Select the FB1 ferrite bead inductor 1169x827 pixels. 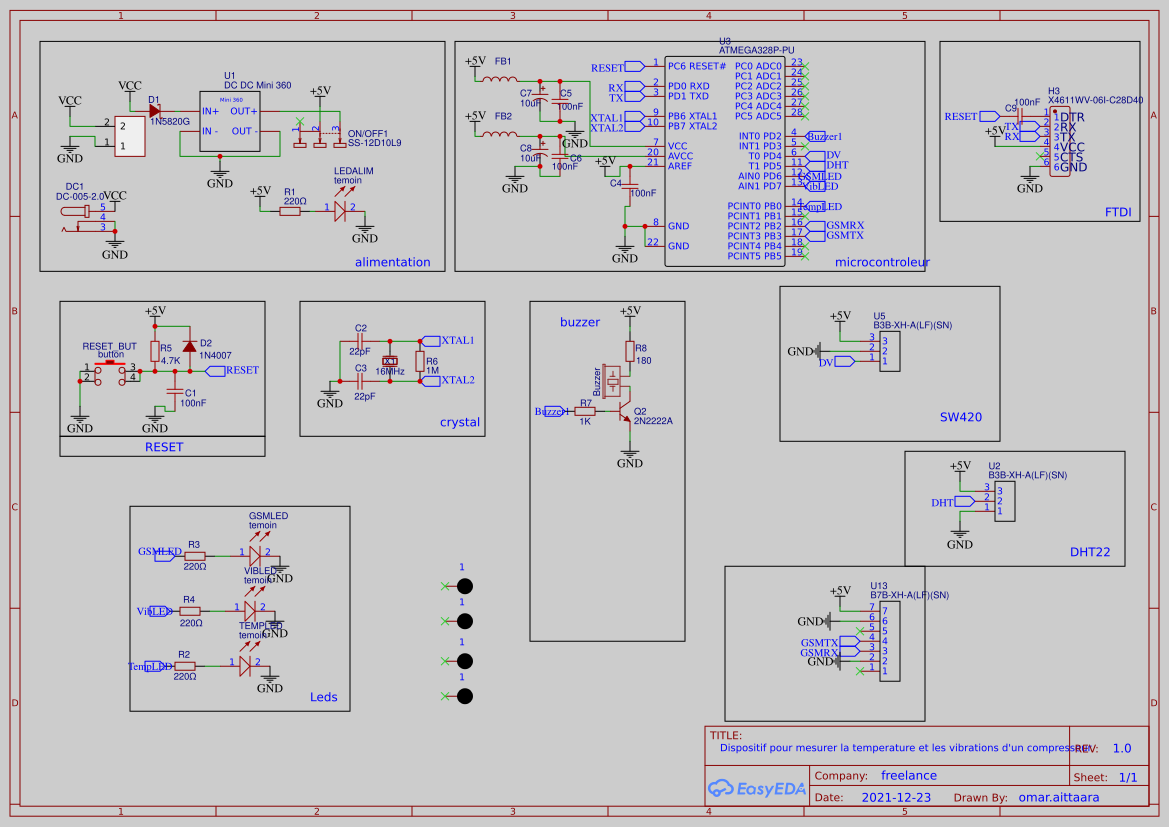(500, 79)
